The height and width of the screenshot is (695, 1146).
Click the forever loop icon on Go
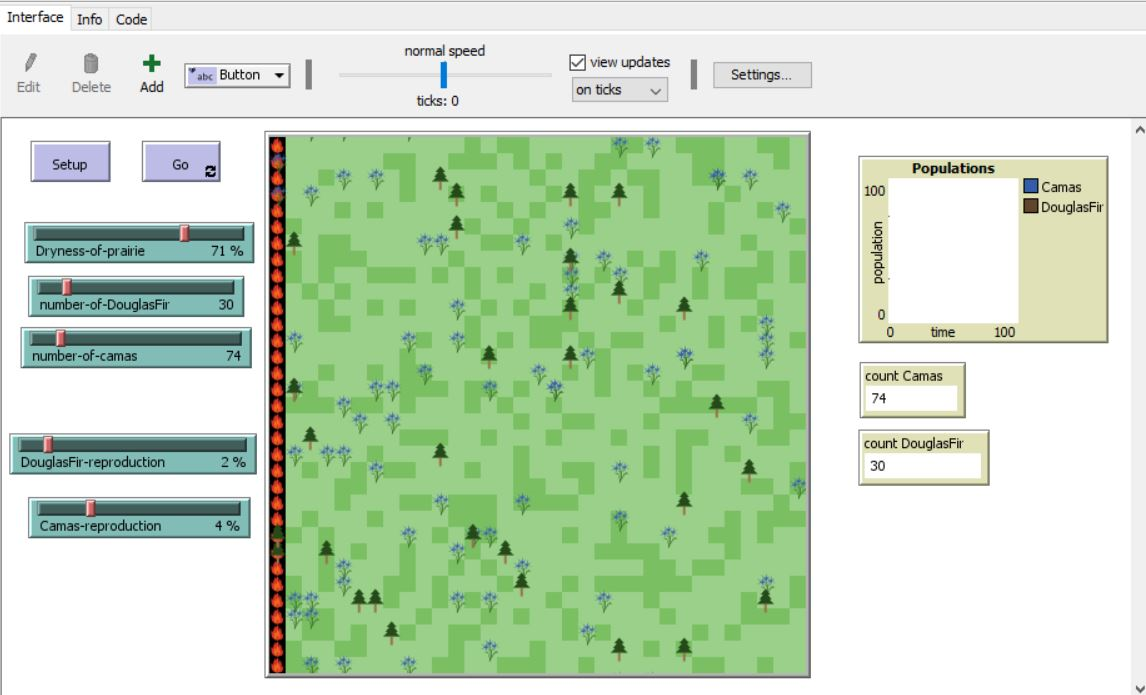[x=210, y=172]
